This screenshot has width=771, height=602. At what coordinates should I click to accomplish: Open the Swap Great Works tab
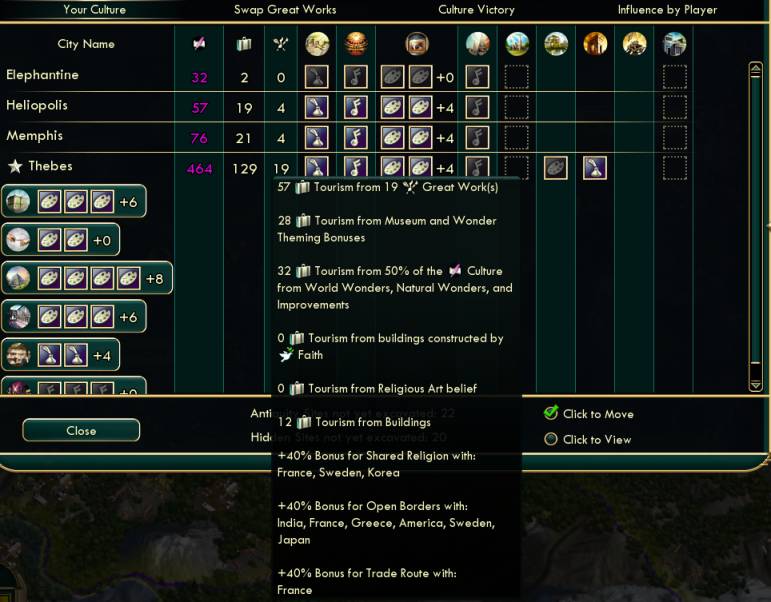click(x=285, y=10)
